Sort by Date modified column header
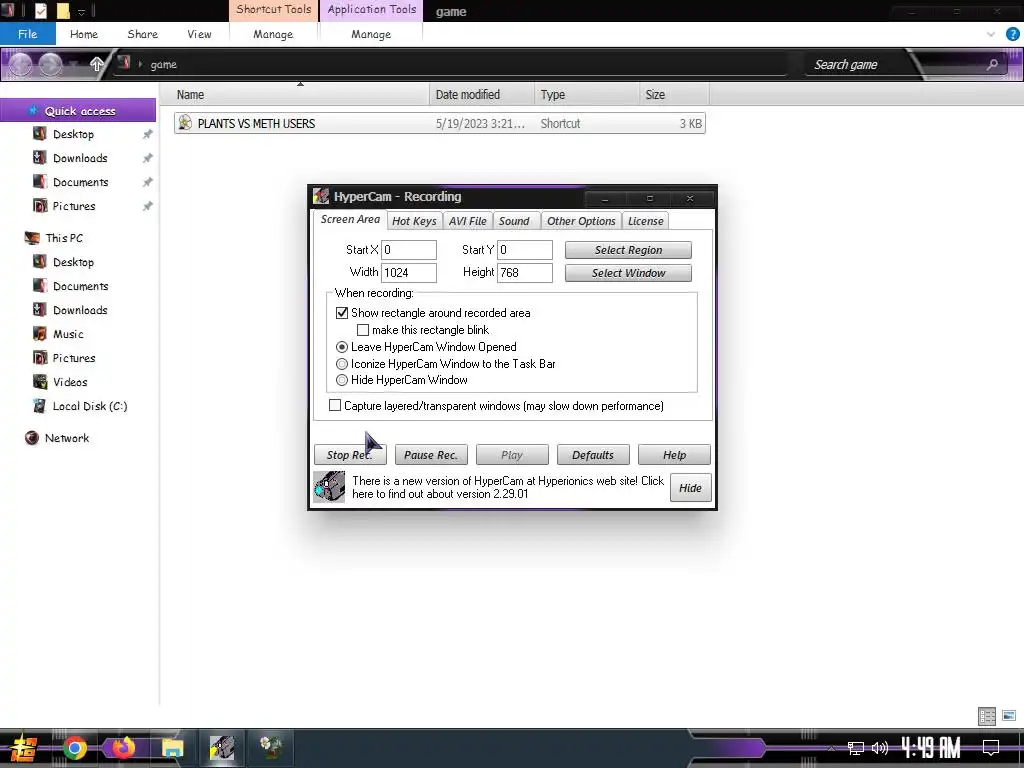This screenshot has height=768, width=1024. point(481,95)
